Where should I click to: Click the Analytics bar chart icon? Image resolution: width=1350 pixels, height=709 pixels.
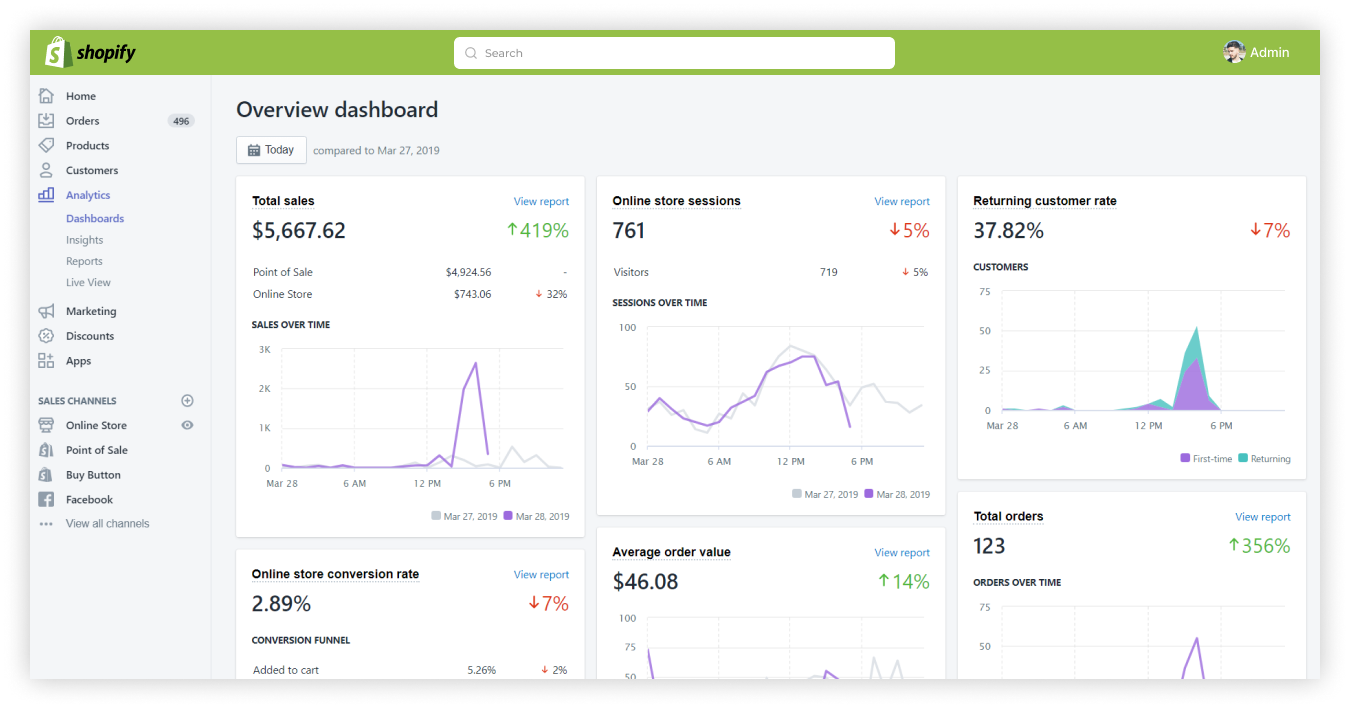point(46,195)
